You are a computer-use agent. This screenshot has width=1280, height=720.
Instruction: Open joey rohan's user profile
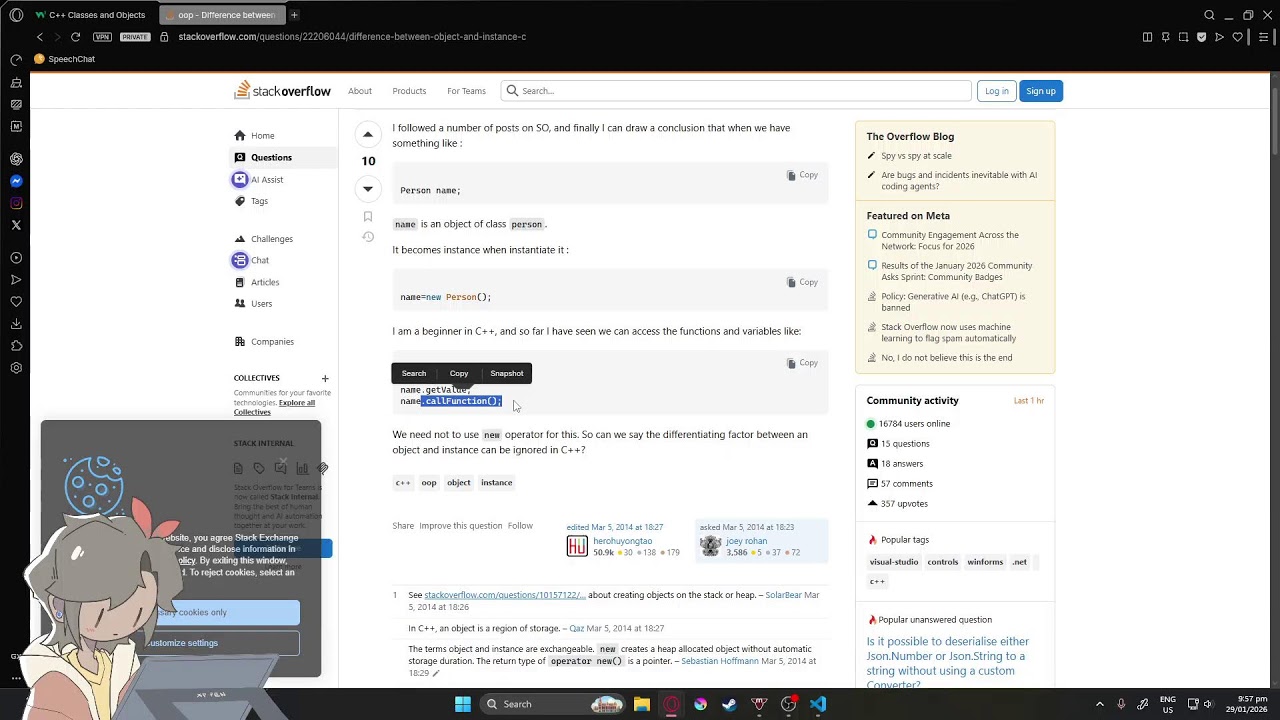[746, 541]
